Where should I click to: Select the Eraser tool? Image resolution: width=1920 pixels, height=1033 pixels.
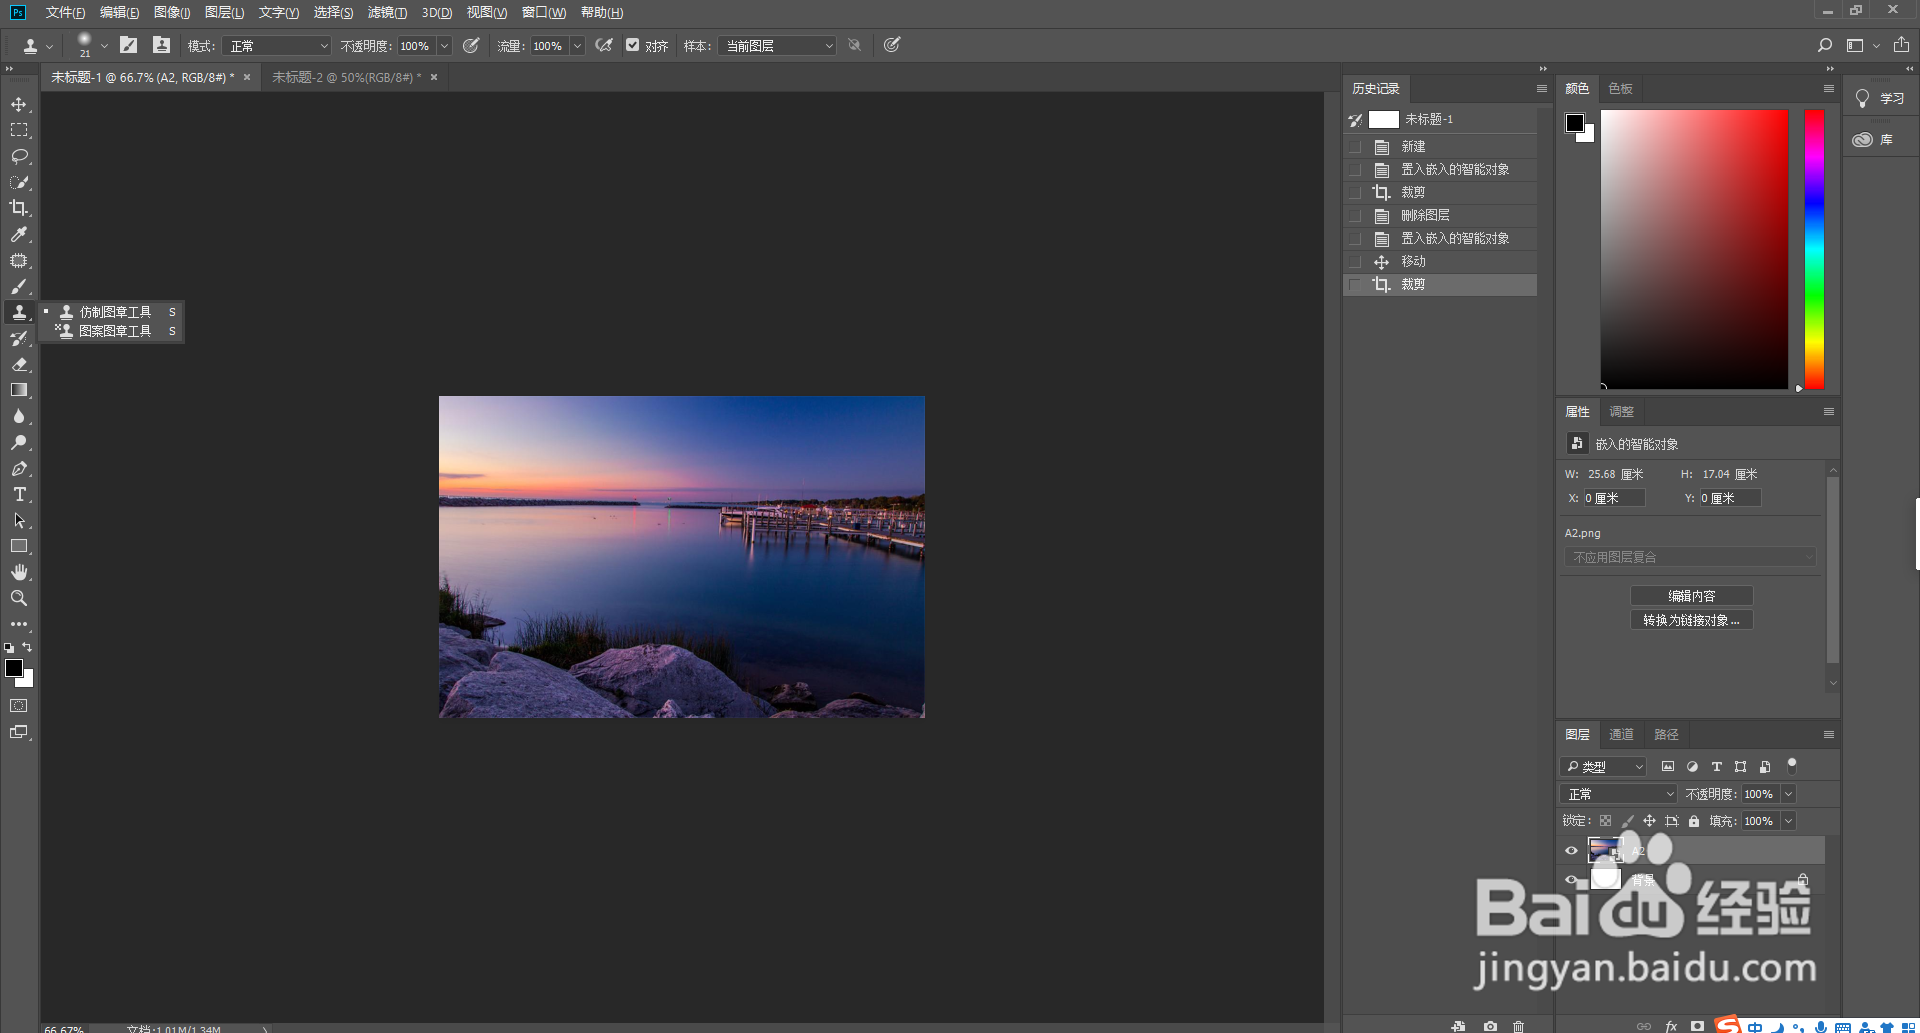click(19, 364)
